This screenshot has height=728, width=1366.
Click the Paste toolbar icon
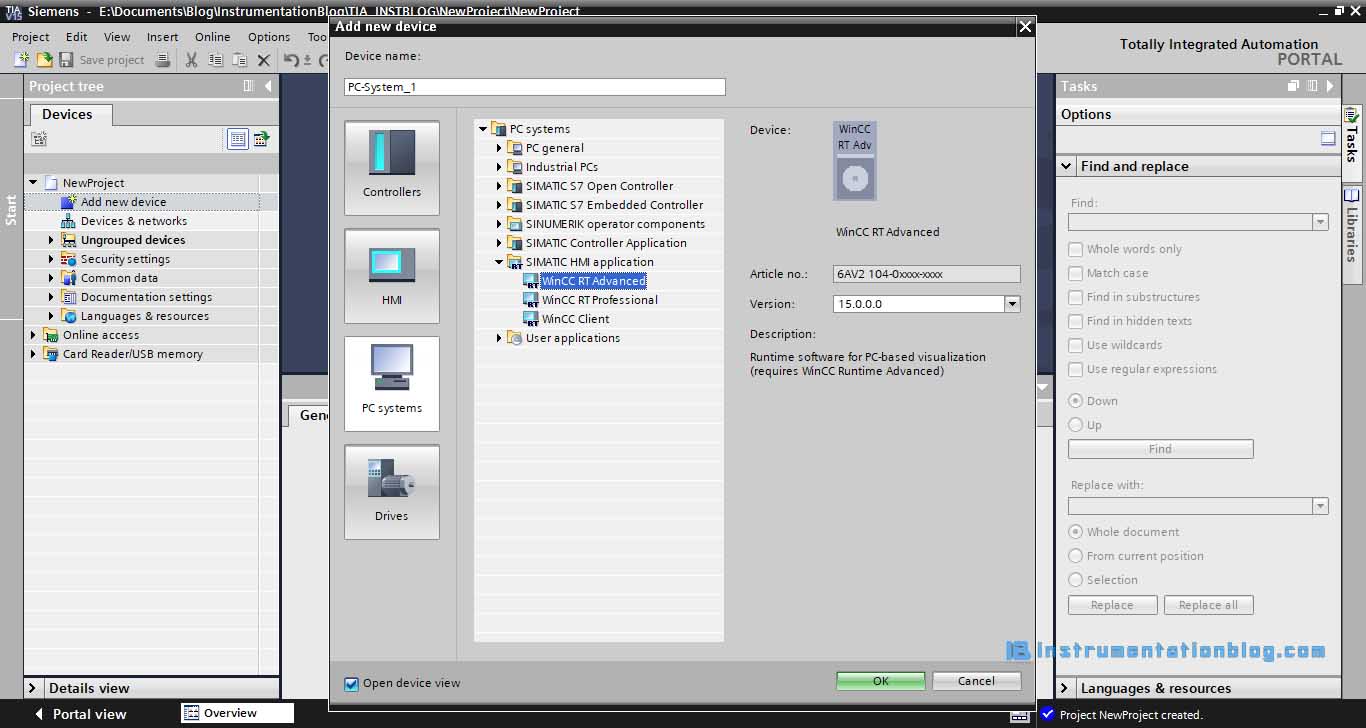tap(239, 60)
